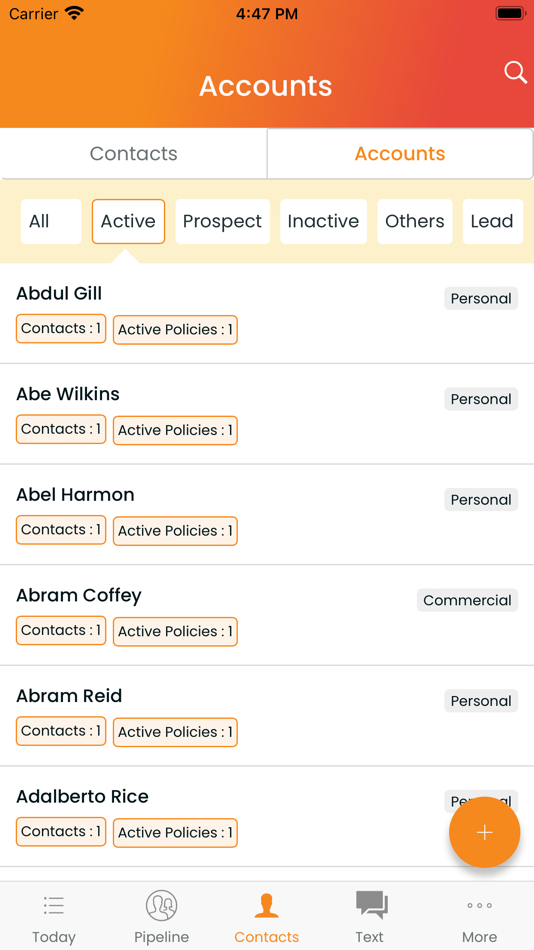Open the More ellipsis icon
The height and width of the screenshot is (950, 534).
coord(479,906)
